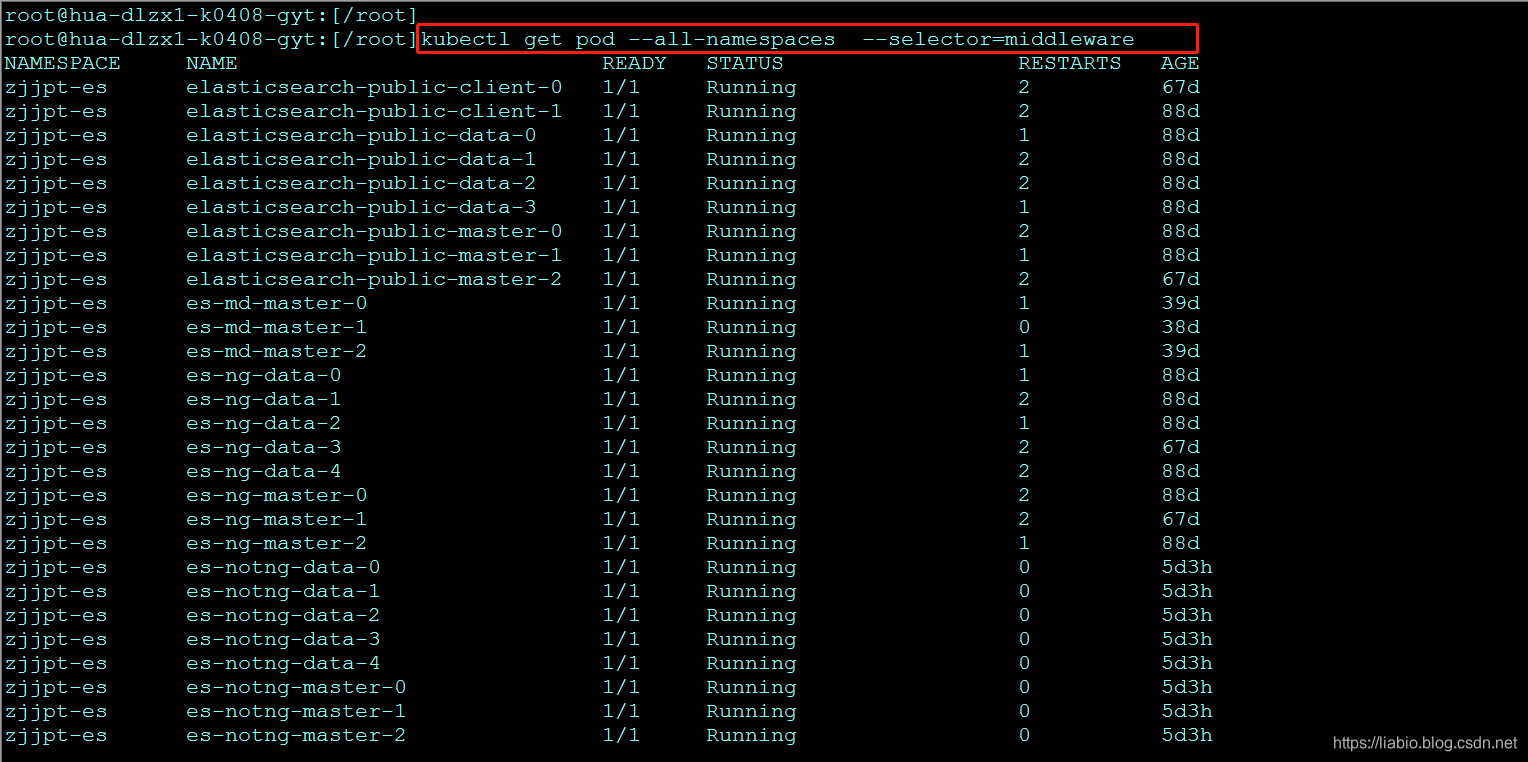Screen dimensions: 1528x762
Task: Click zjjpt-es namespace of elasticsearch-public-client-0 row
Action: (x=56, y=87)
